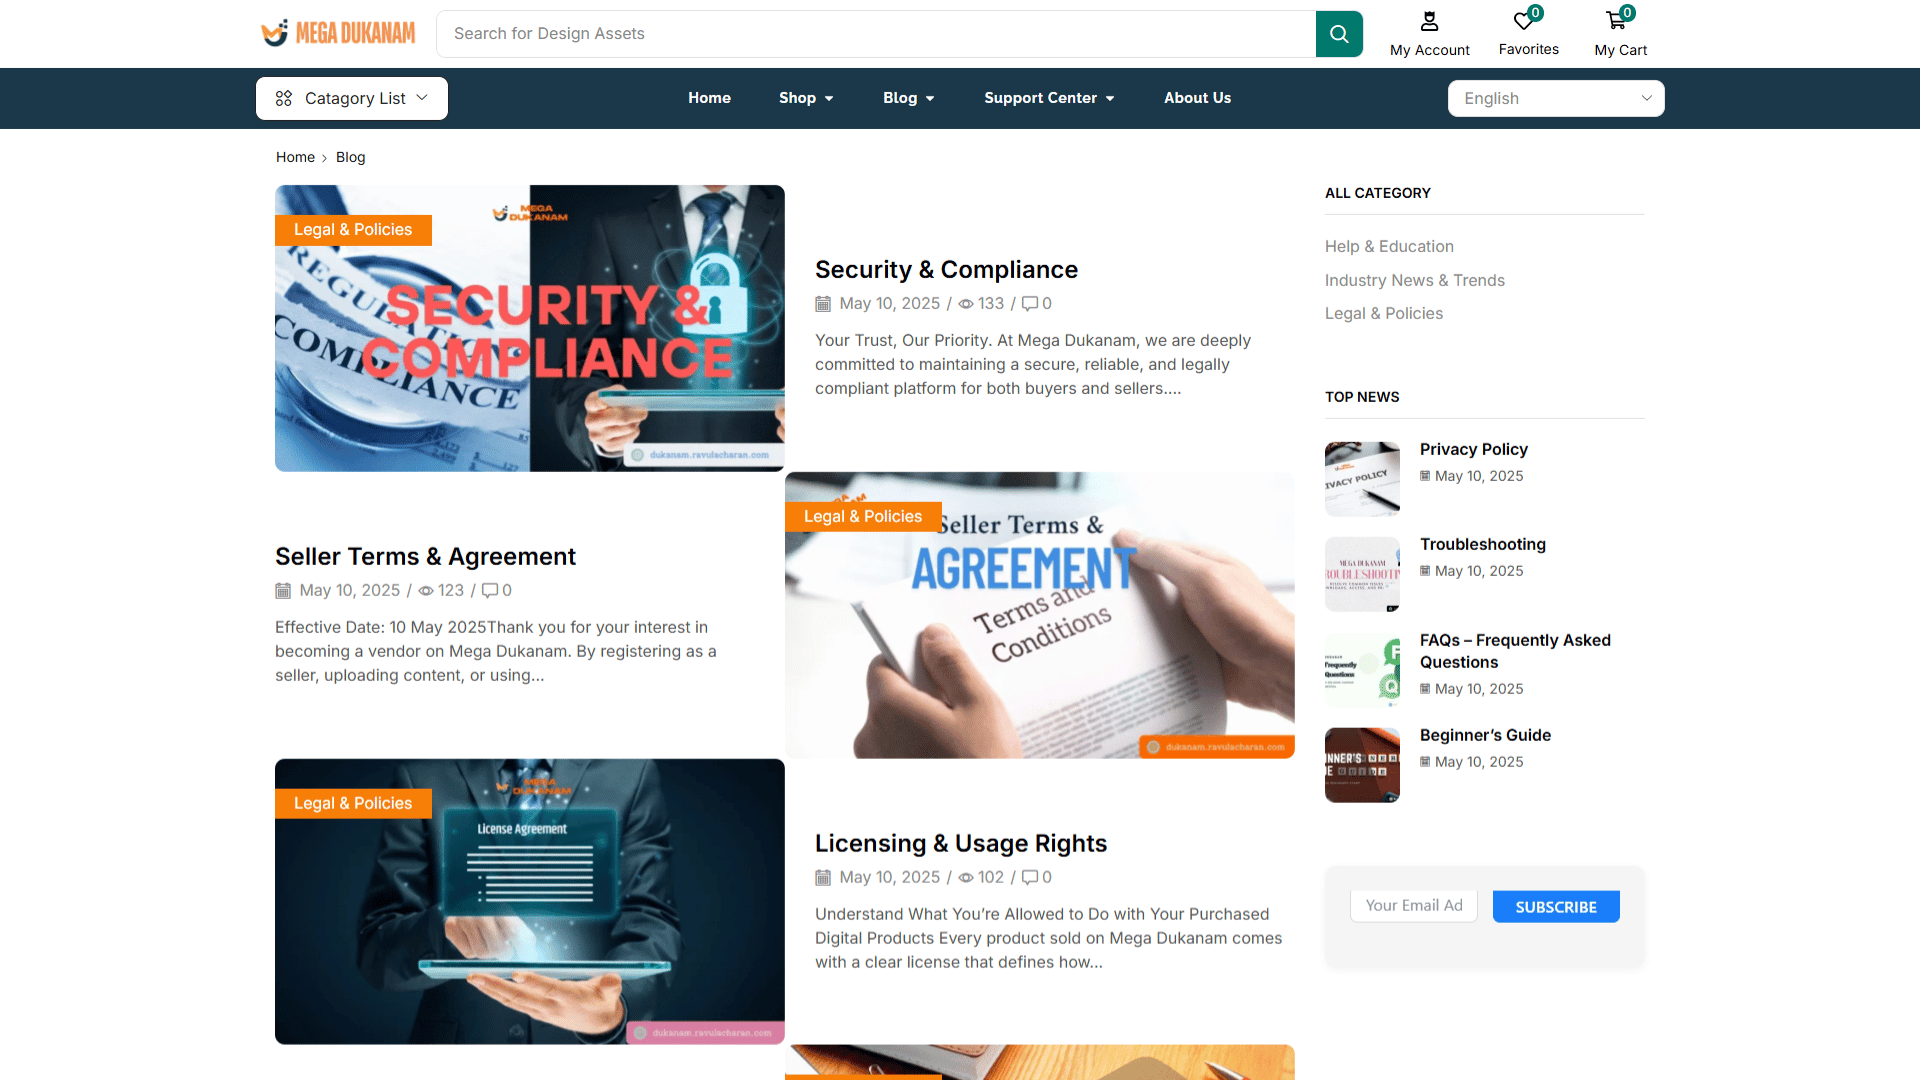Open the My Account user icon
Viewport: 1920px width, 1080px height.
(x=1430, y=21)
